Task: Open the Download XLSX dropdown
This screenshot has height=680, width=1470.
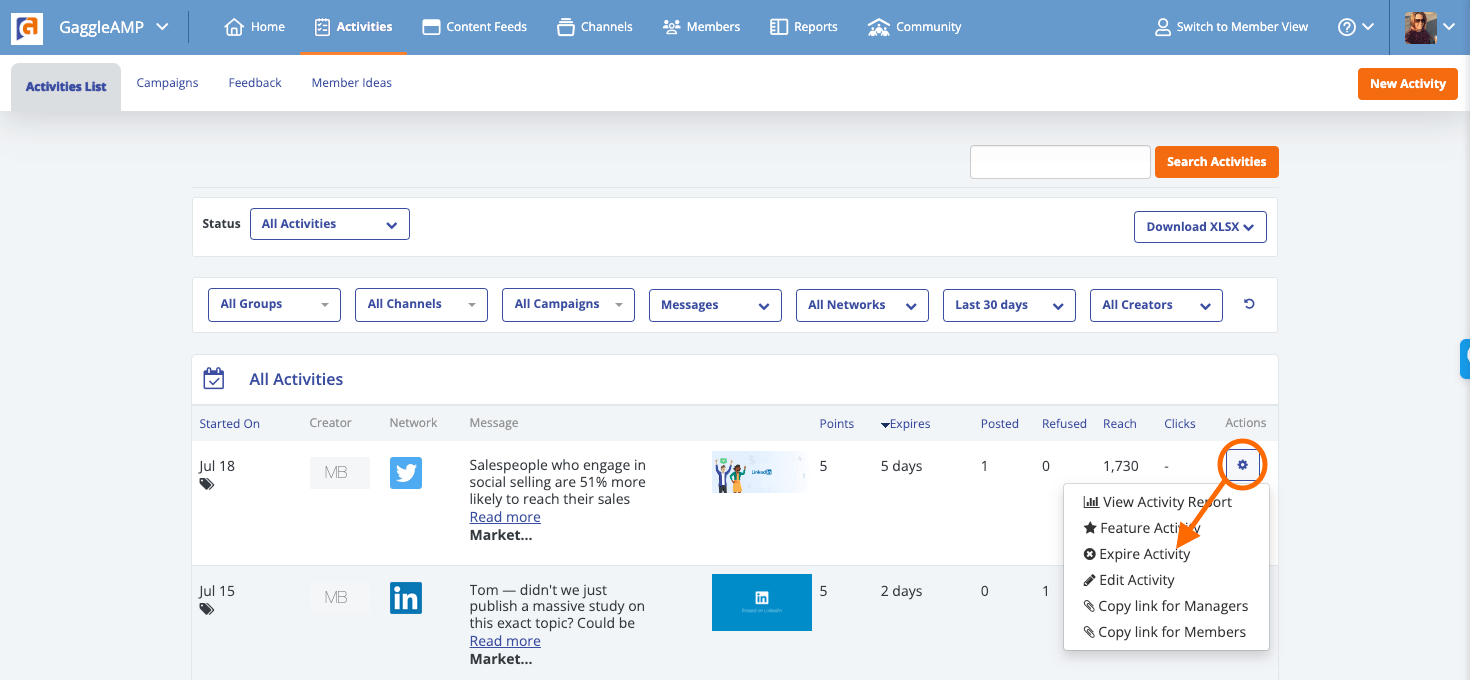Action: click(1200, 227)
